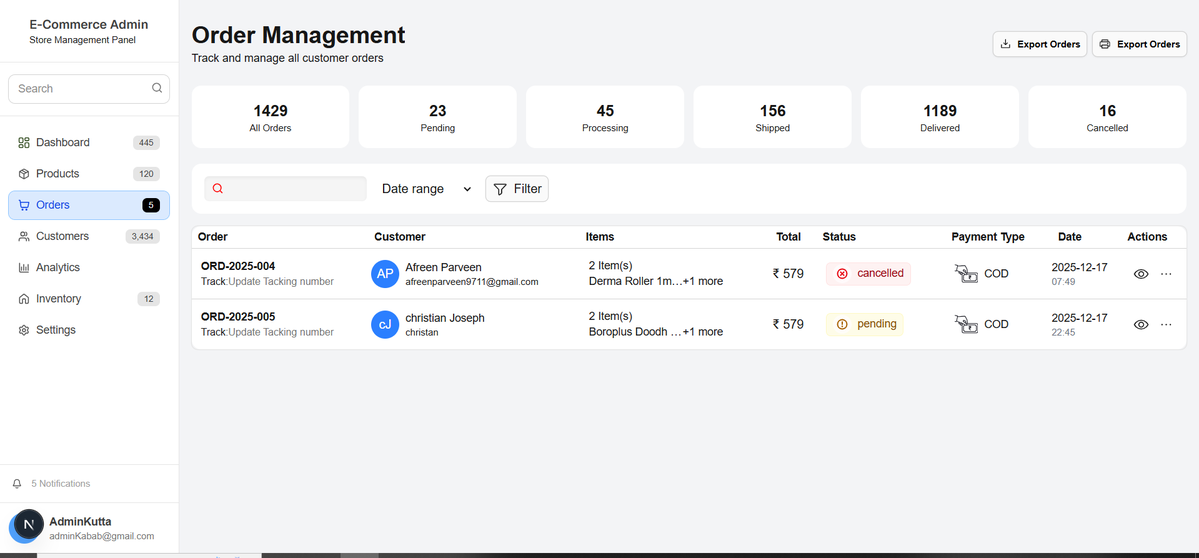Click Update Tacking number for ORD-2025-004
The height and width of the screenshot is (558, 1199).
(281, 281)
